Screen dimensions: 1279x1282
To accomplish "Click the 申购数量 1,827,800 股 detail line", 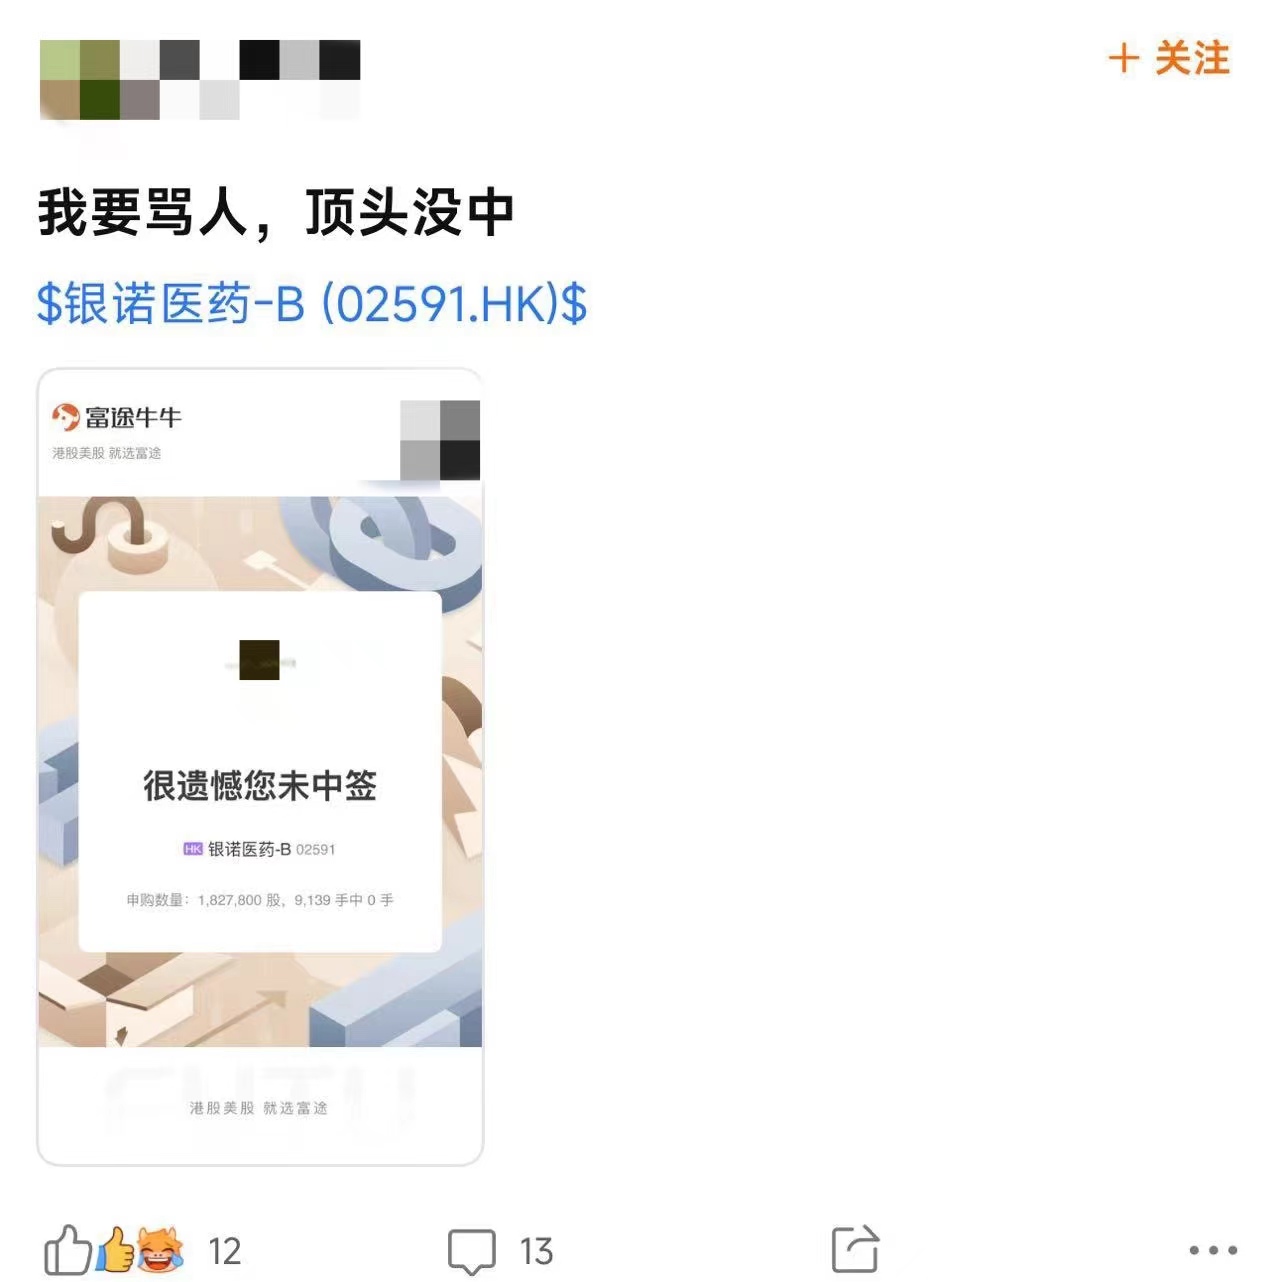I will 260,900.
